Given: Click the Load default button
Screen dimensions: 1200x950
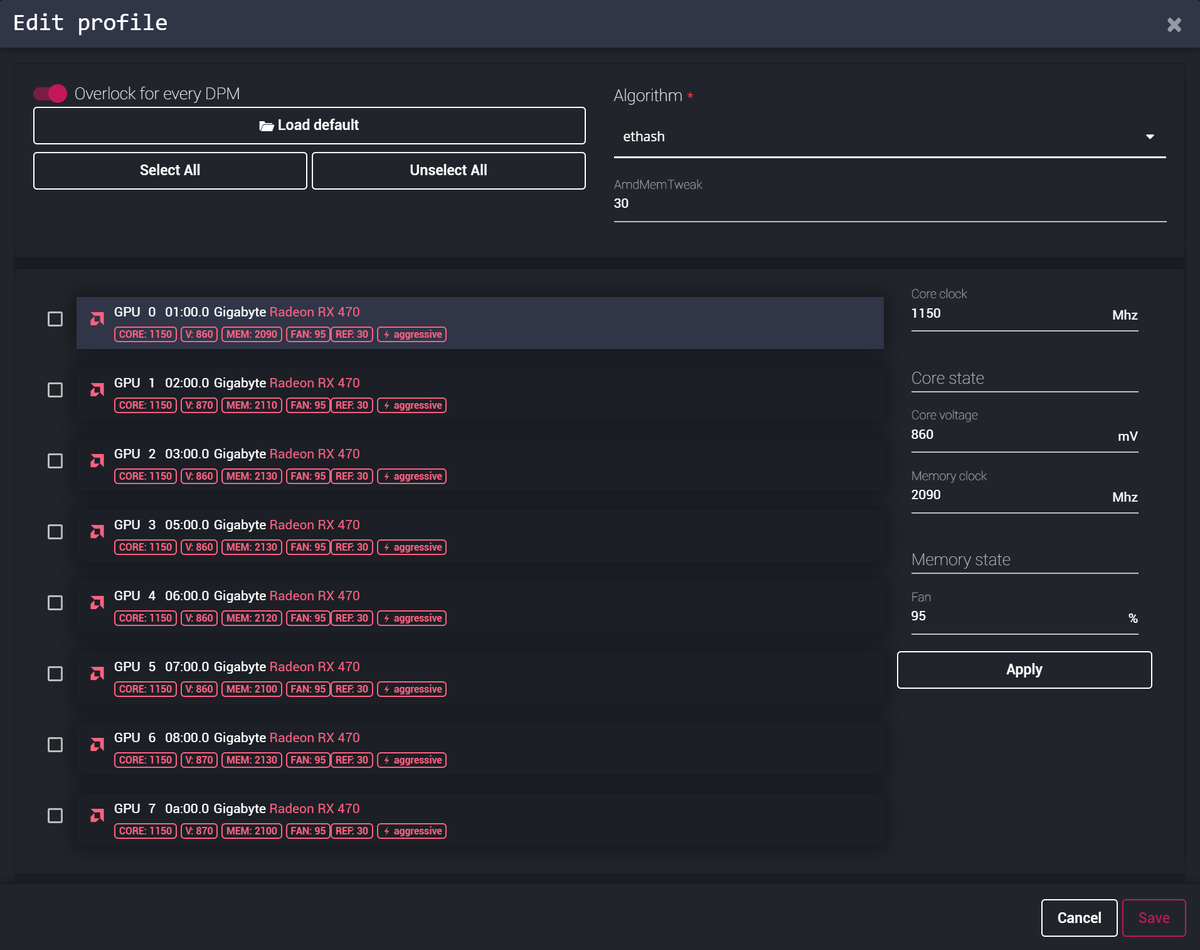Looking at the screenshot, I should pos(309,126).
